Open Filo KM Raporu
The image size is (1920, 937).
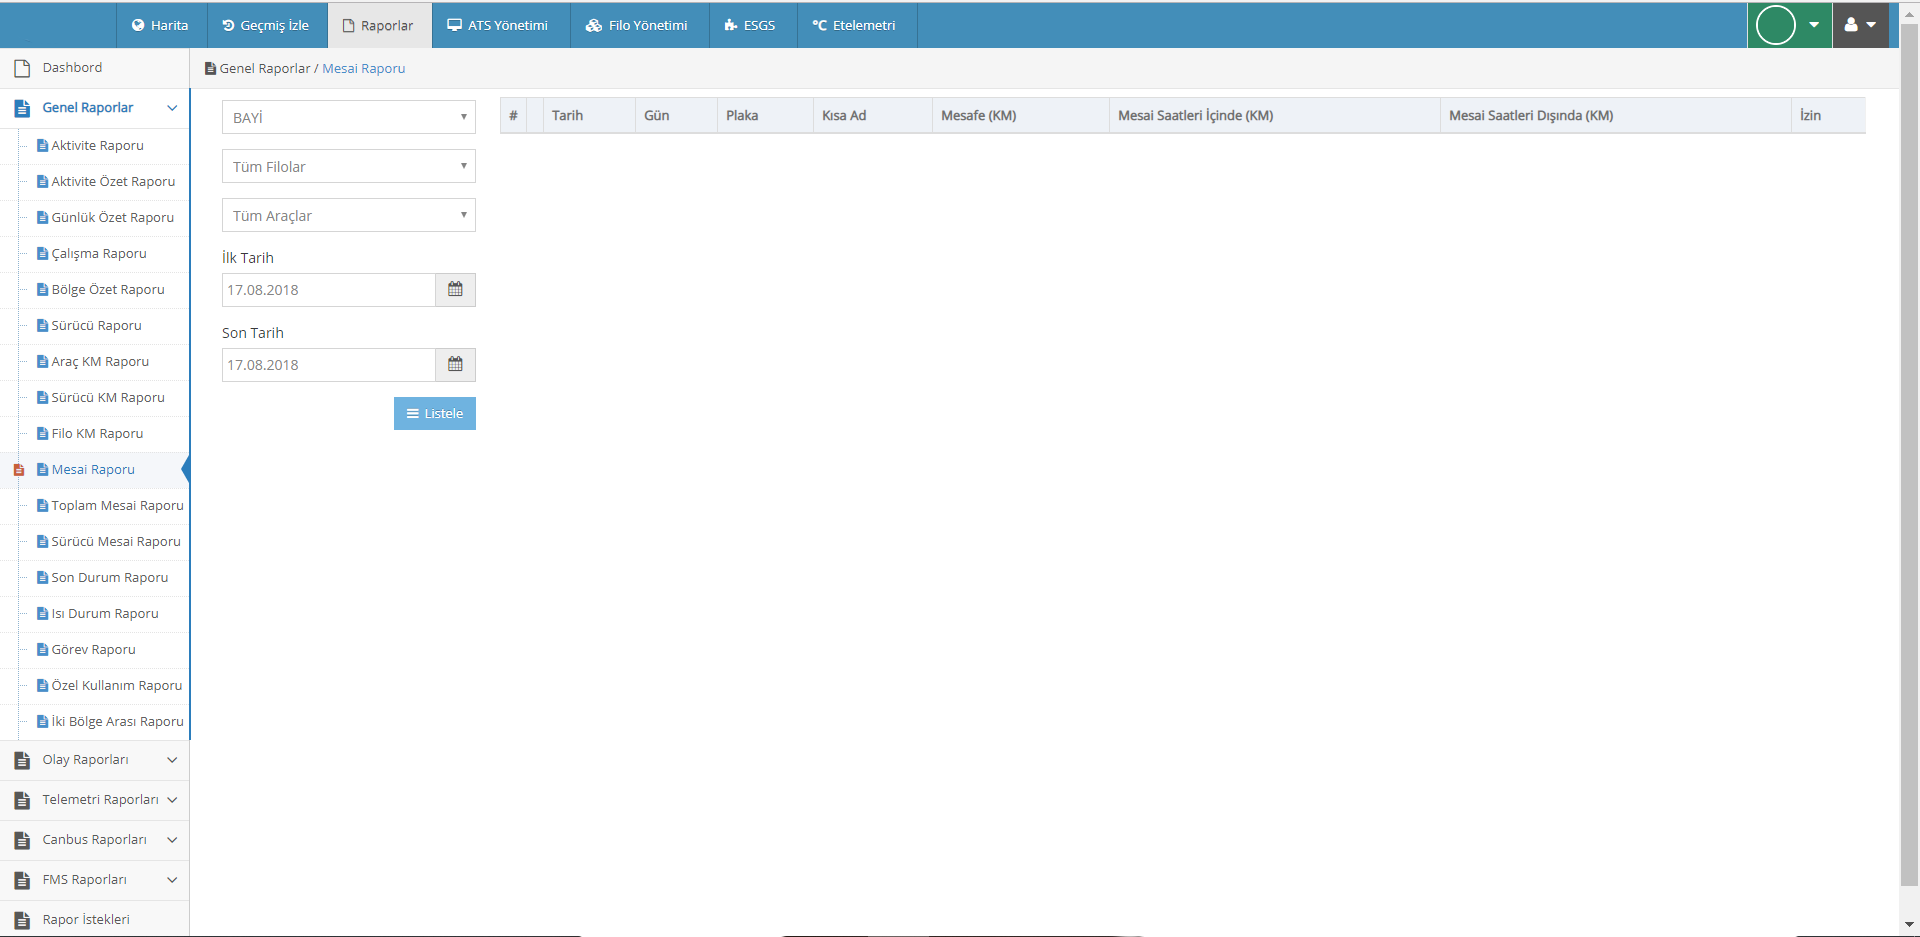[97, 433]
